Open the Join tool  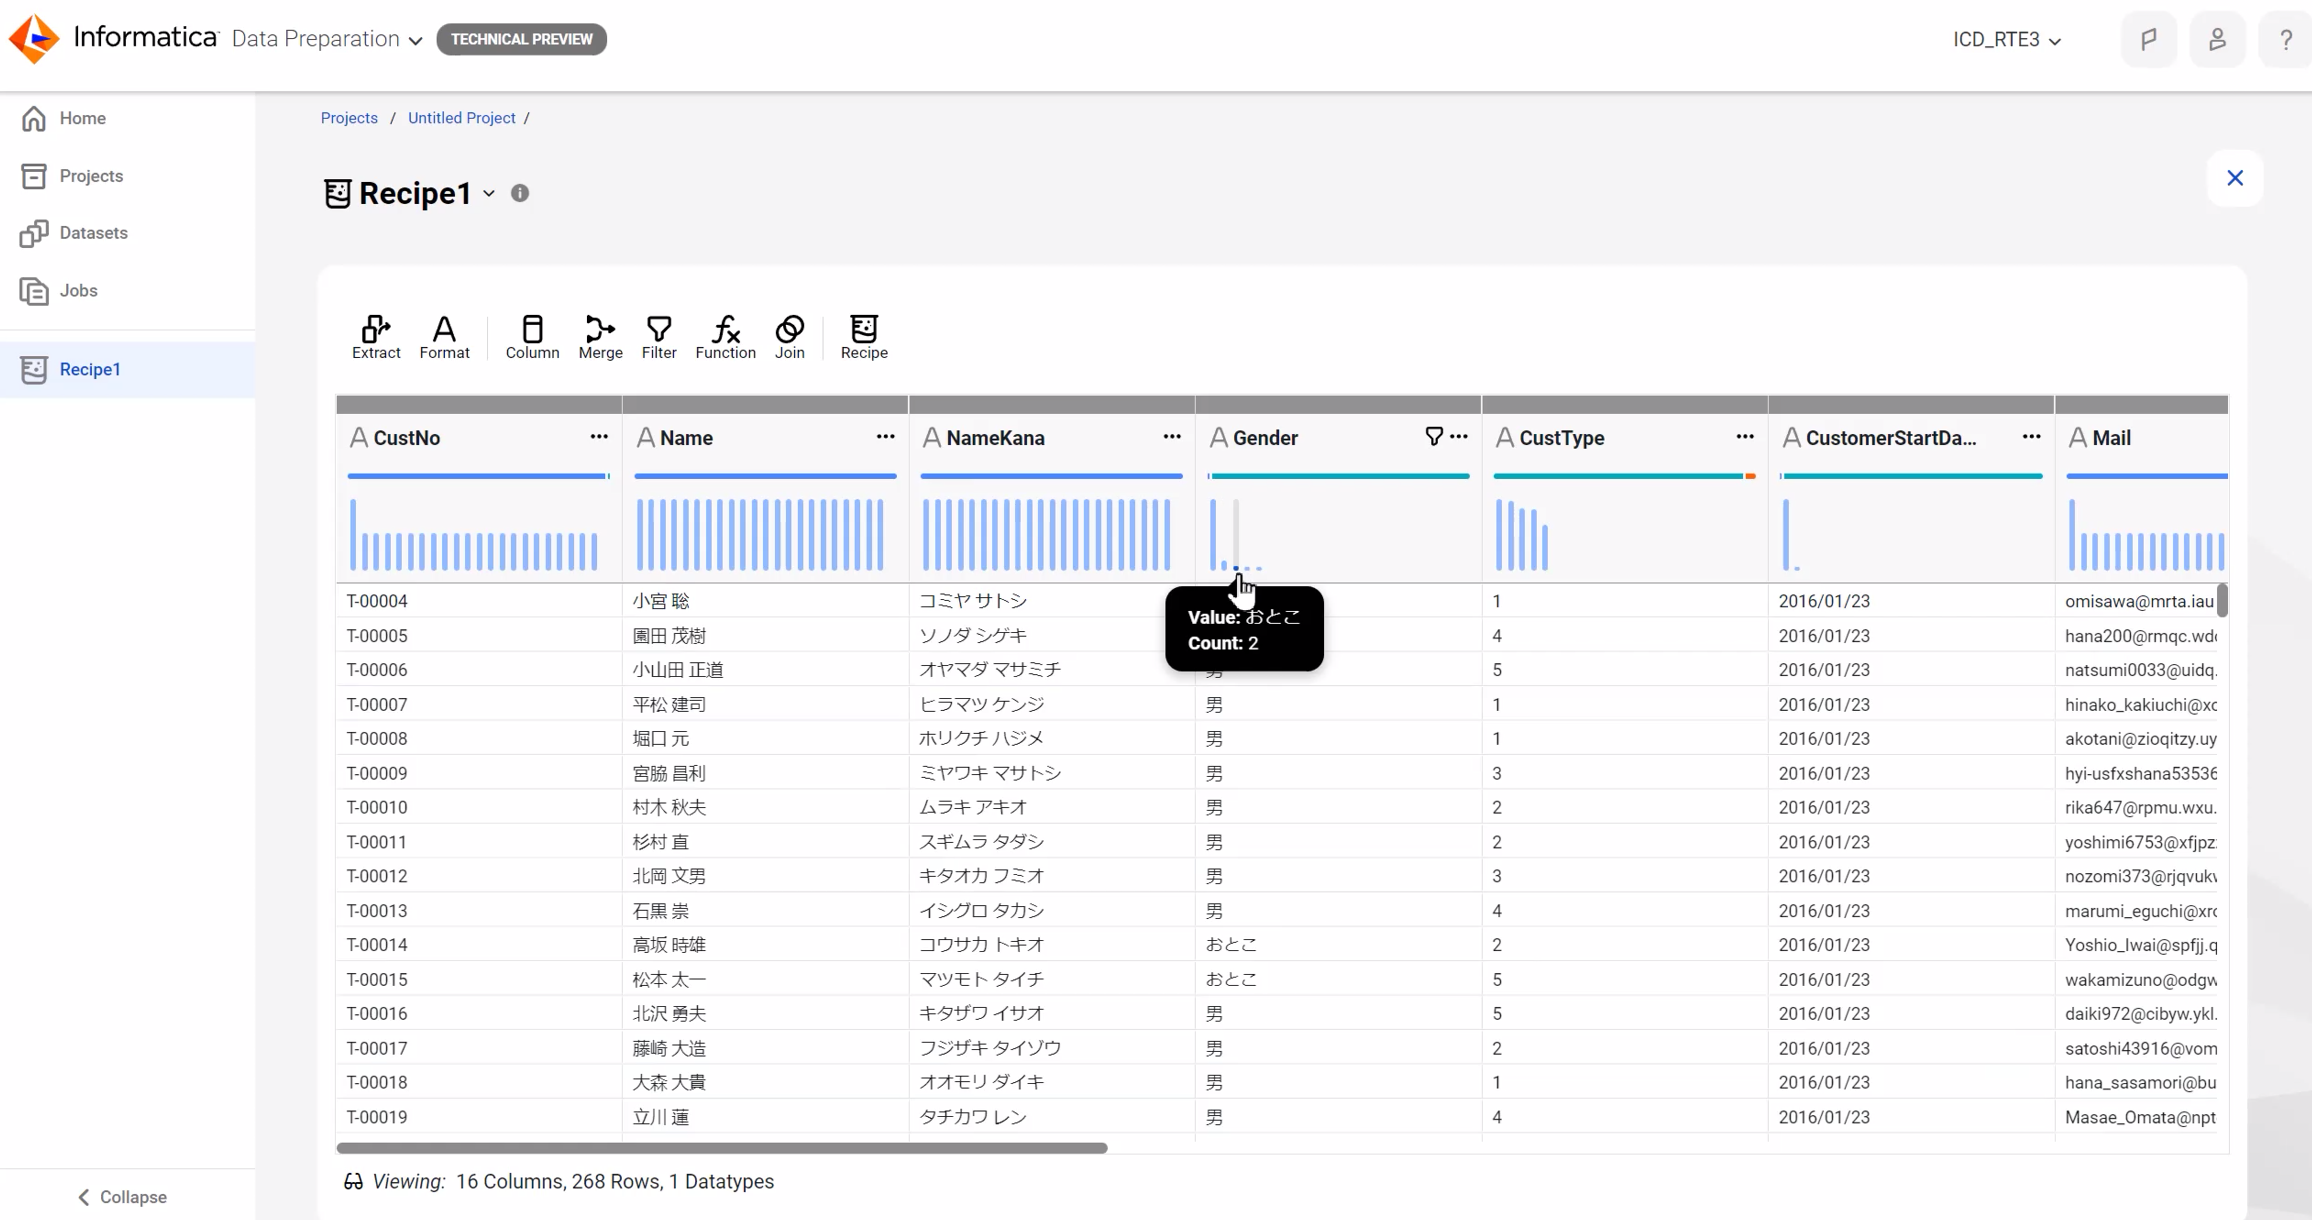tap(789, 337)
